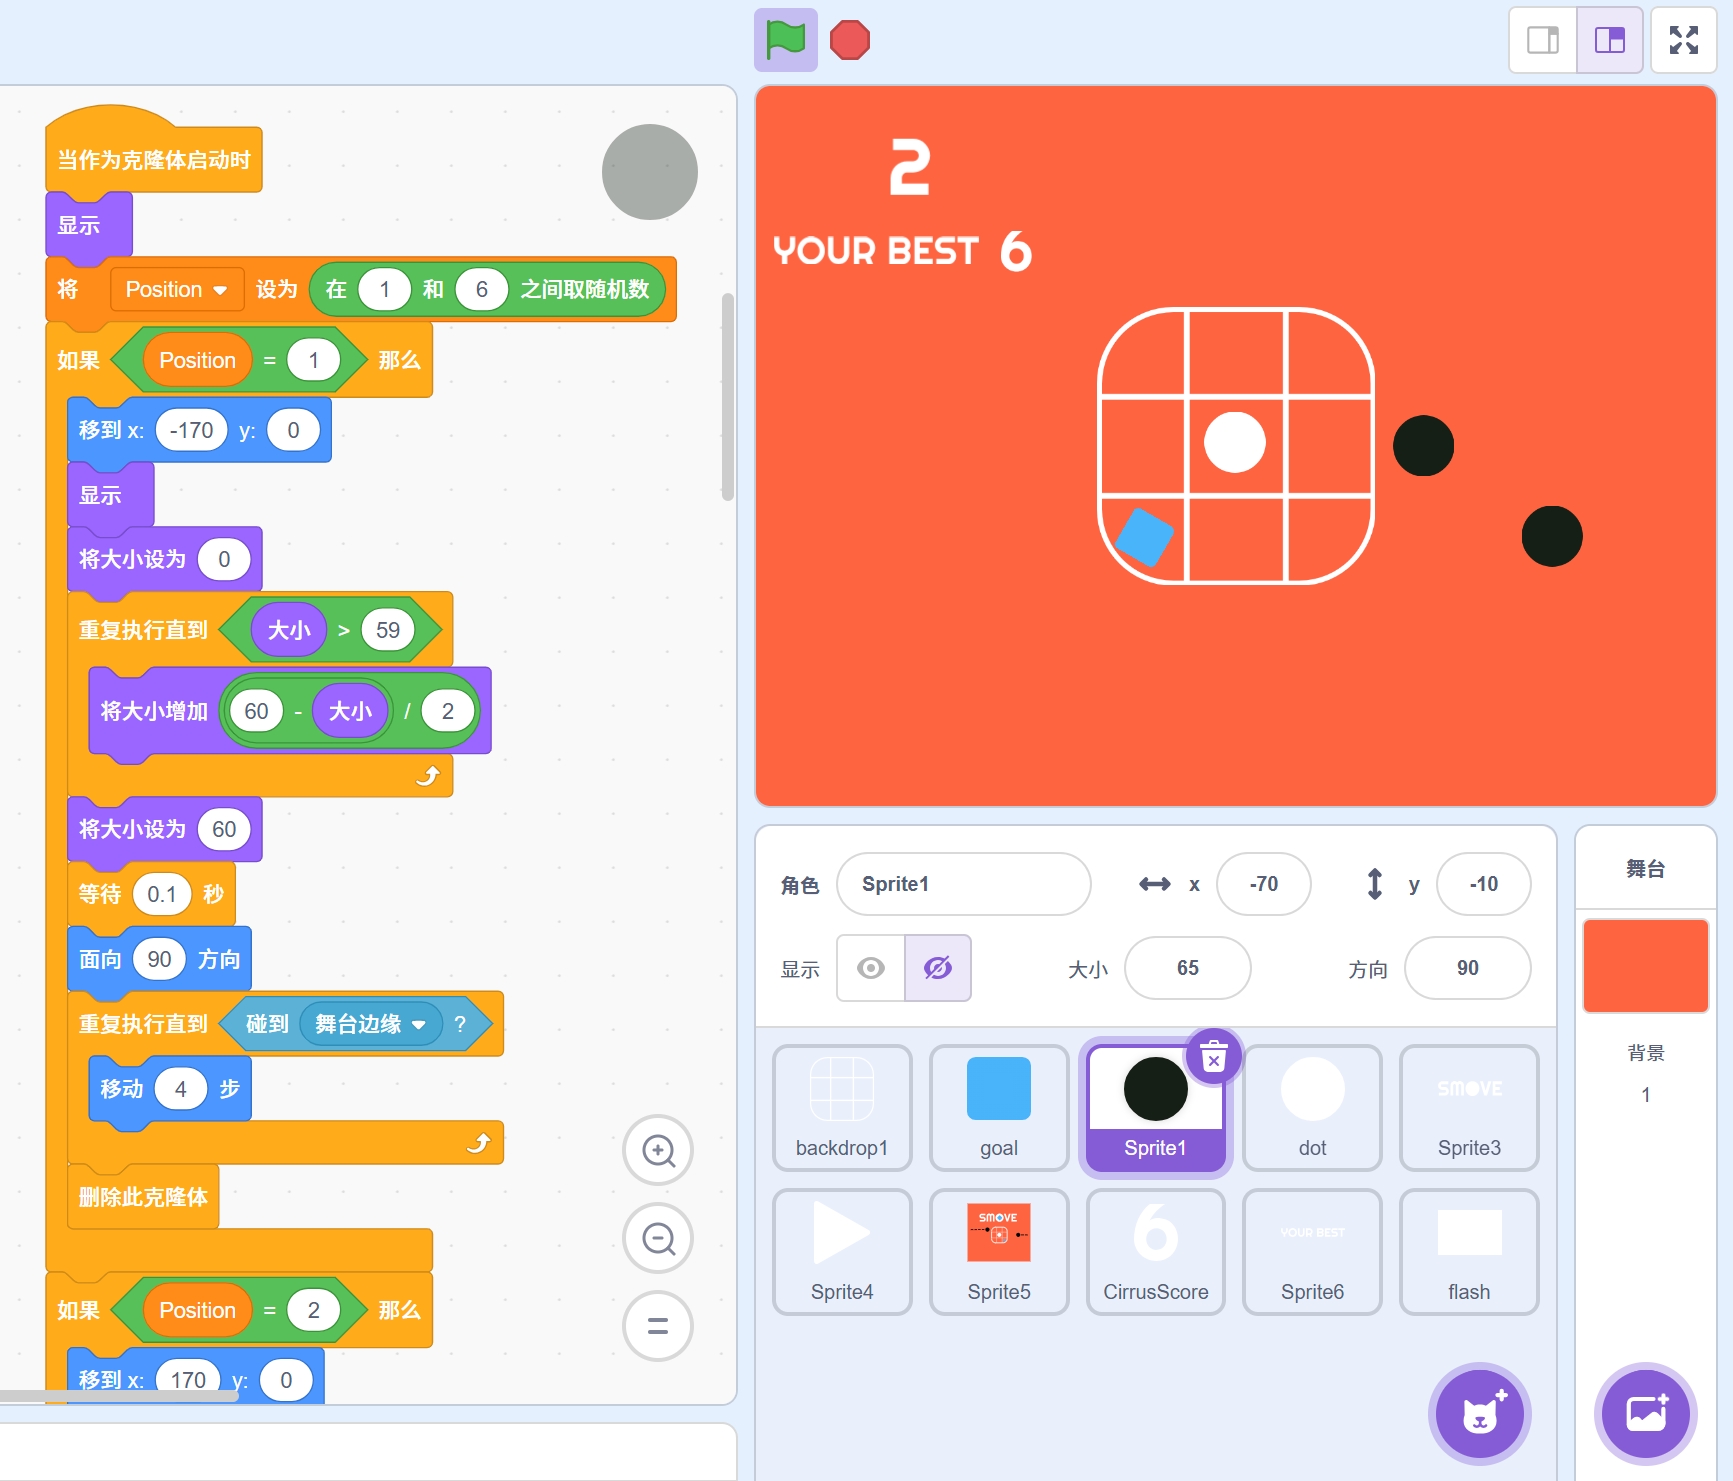Zoom in on the code workspace

click(658, 1151)
